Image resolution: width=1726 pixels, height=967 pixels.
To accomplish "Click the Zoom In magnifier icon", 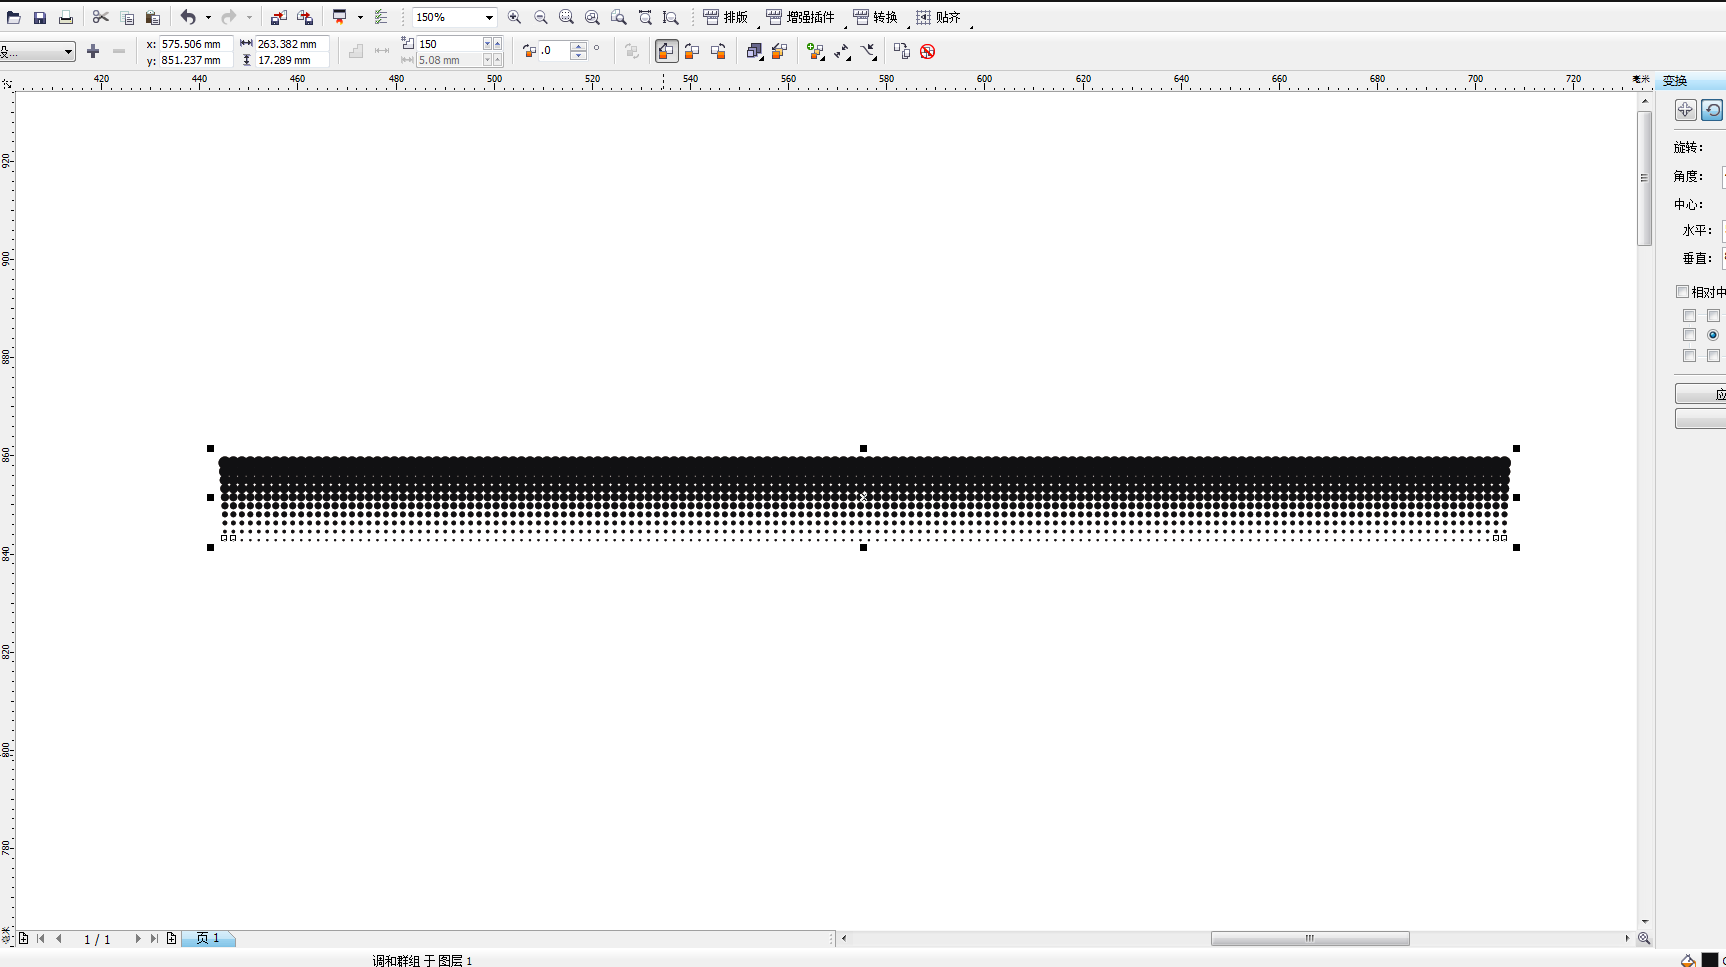I will [514, 18].
